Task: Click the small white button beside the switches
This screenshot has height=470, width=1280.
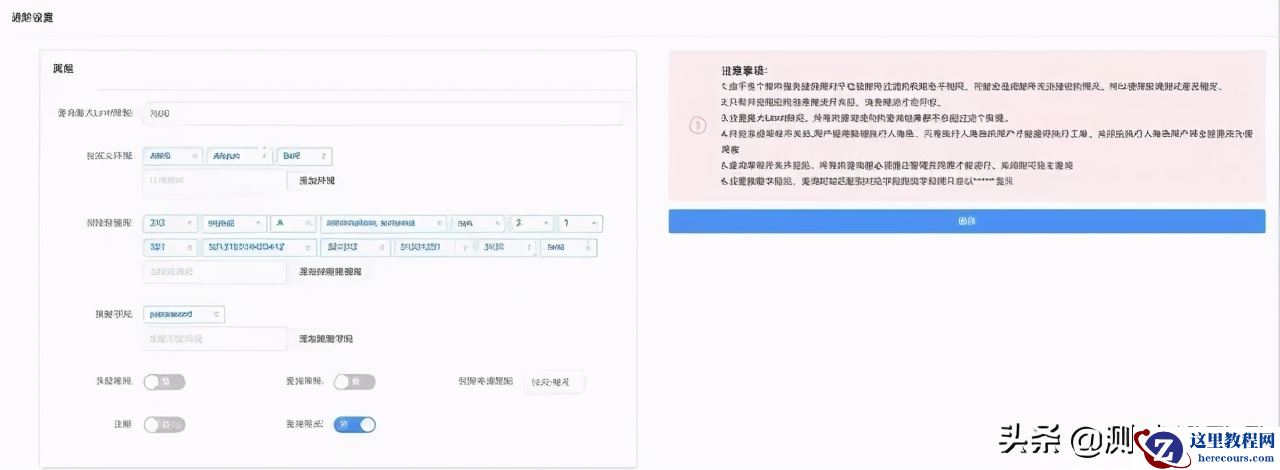Action: pos(553,382)
